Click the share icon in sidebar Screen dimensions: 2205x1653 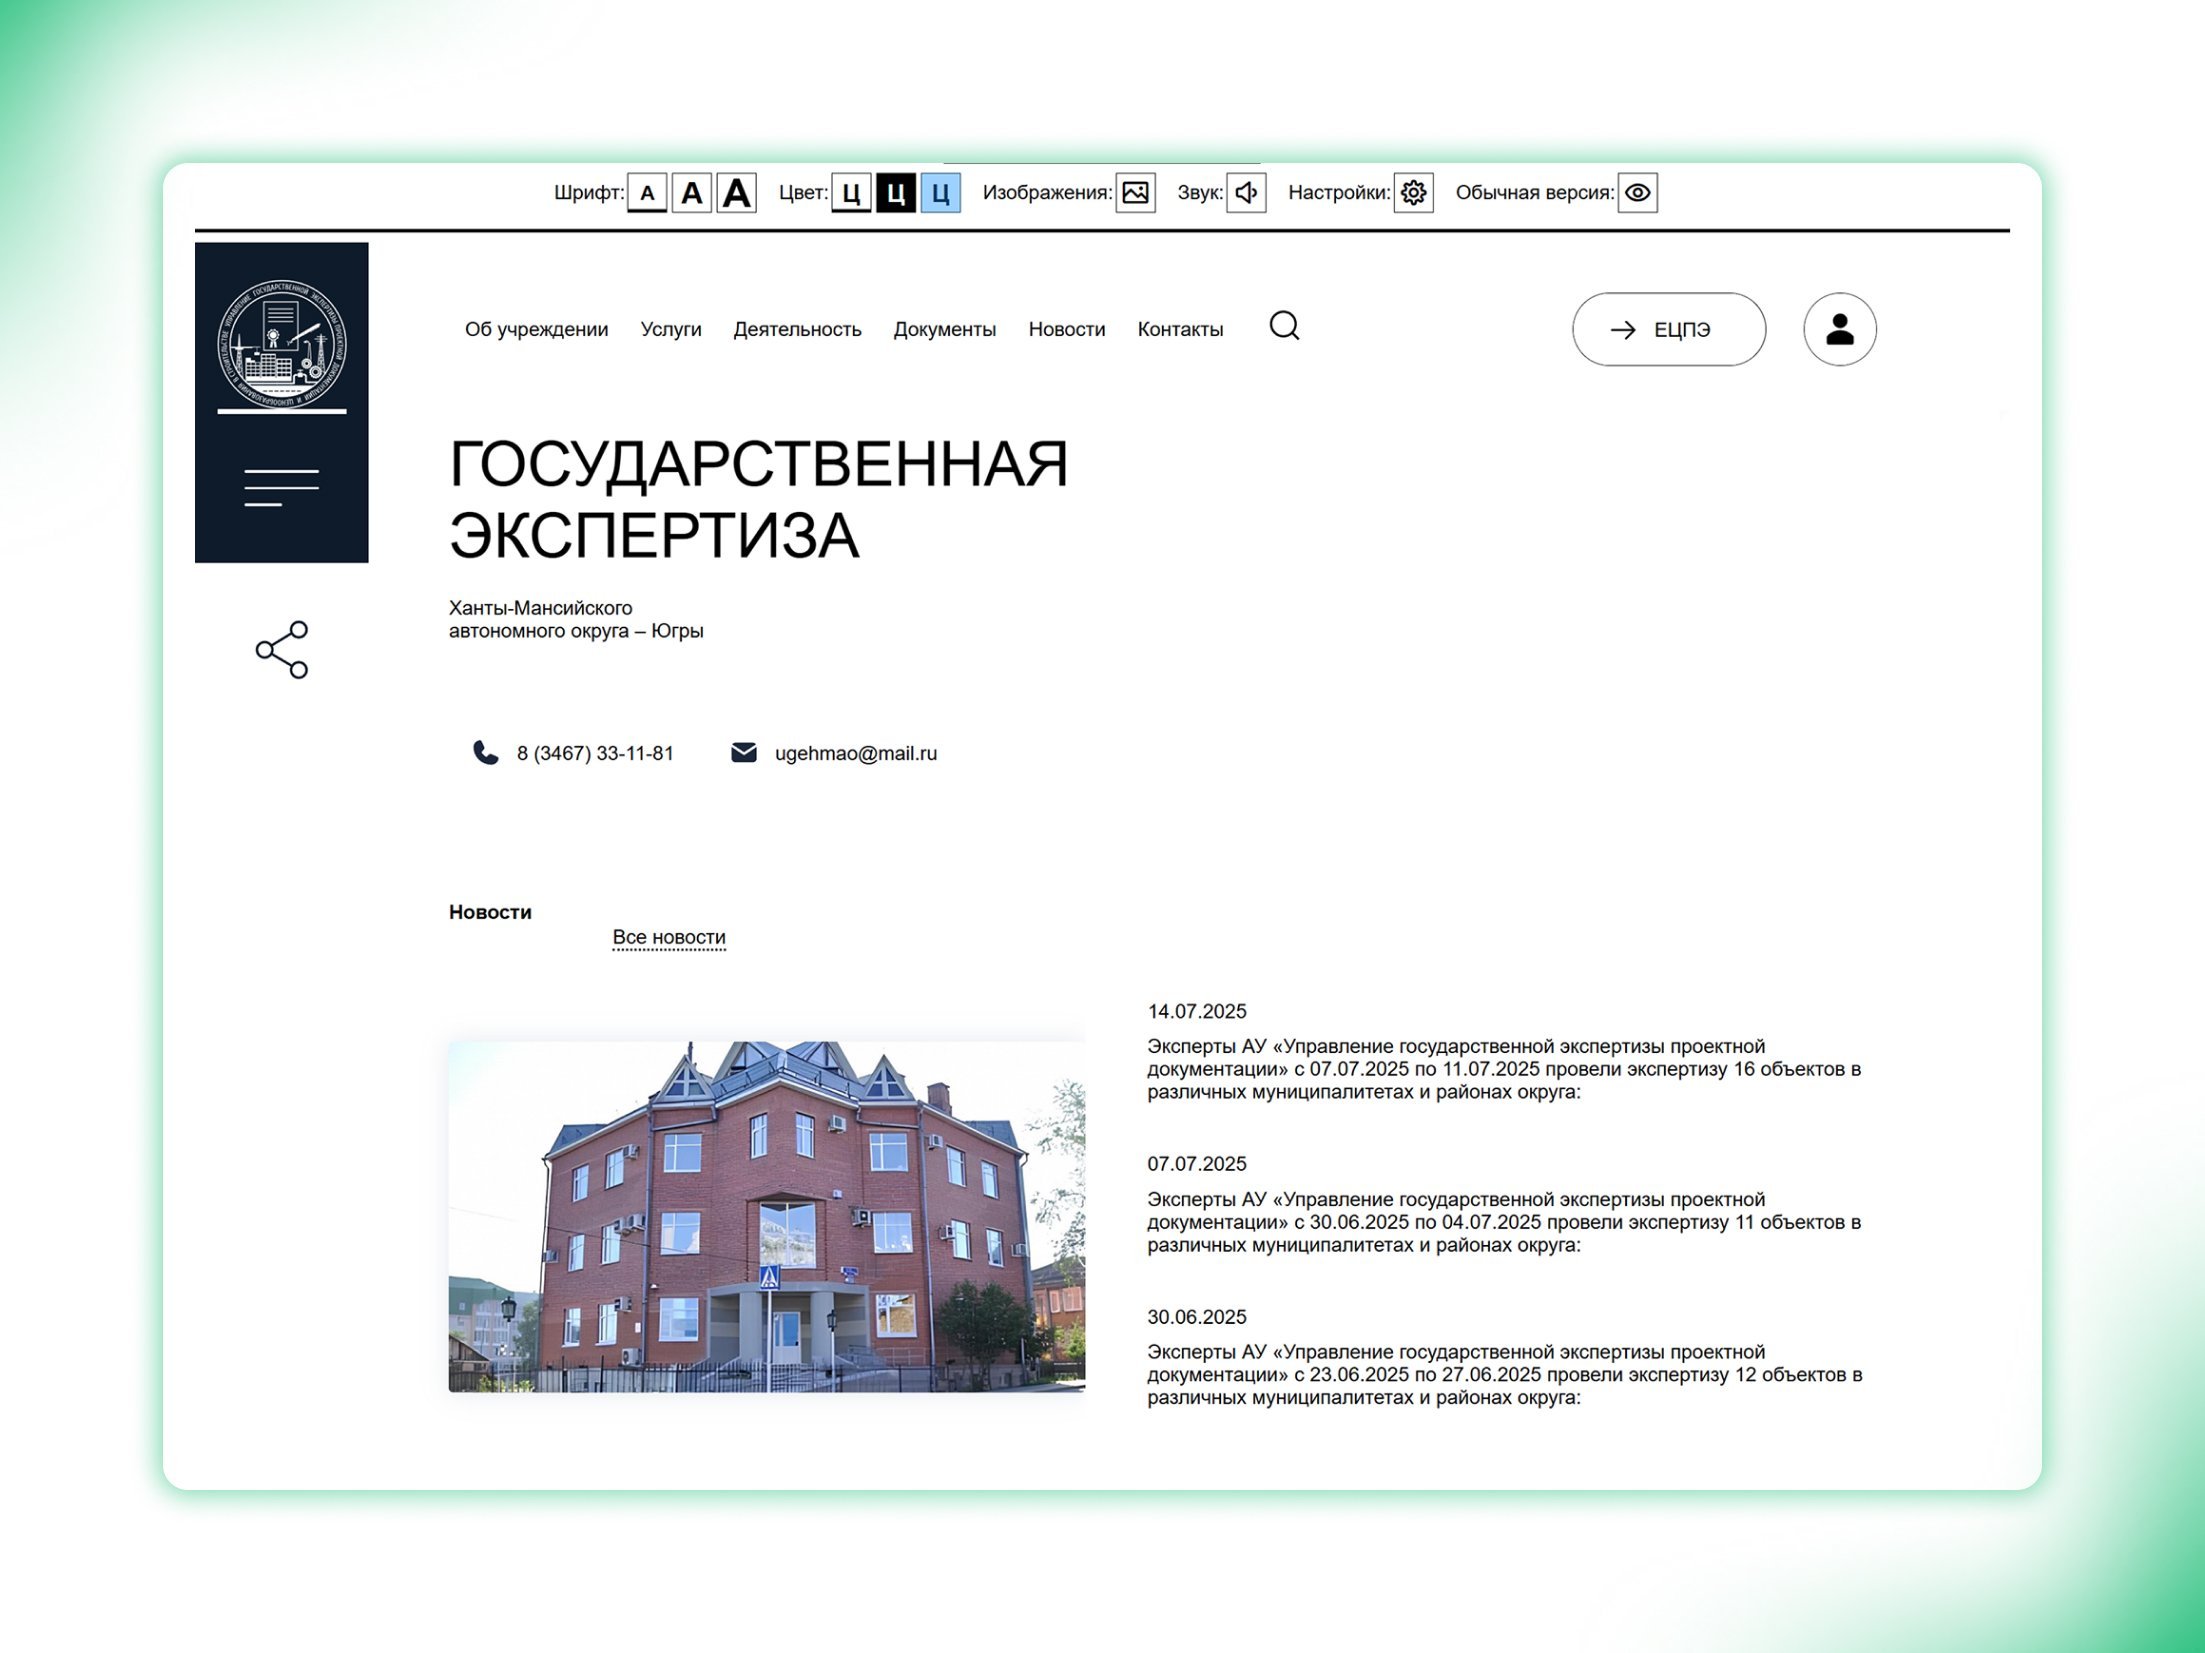click(x=282, y=650)
